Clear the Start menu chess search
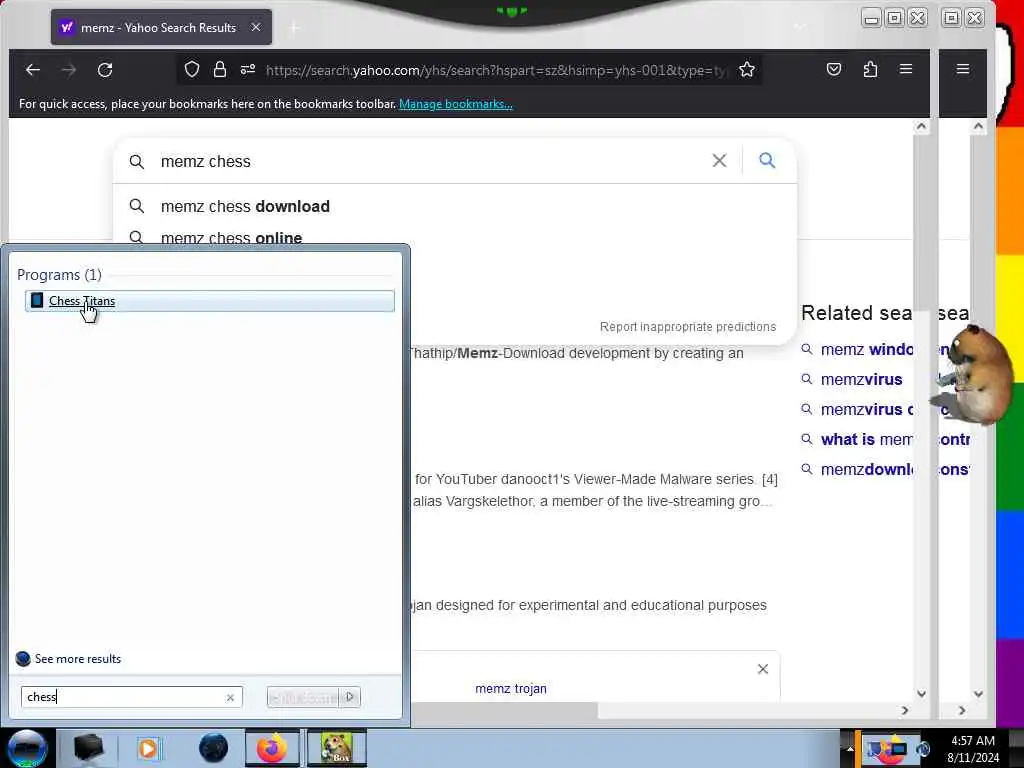Image resolution: width=1024 pixels, height=768 pixels. (x=231, y=697)
